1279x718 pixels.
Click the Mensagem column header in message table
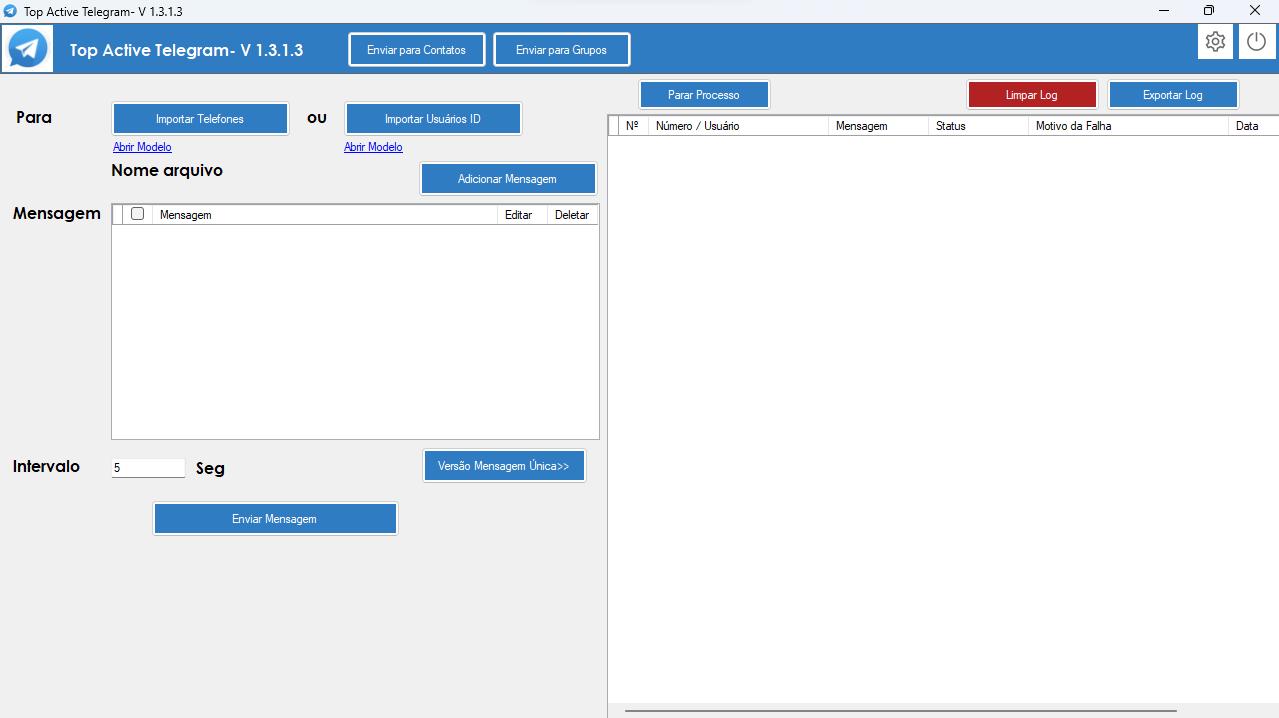pos(324,214)
